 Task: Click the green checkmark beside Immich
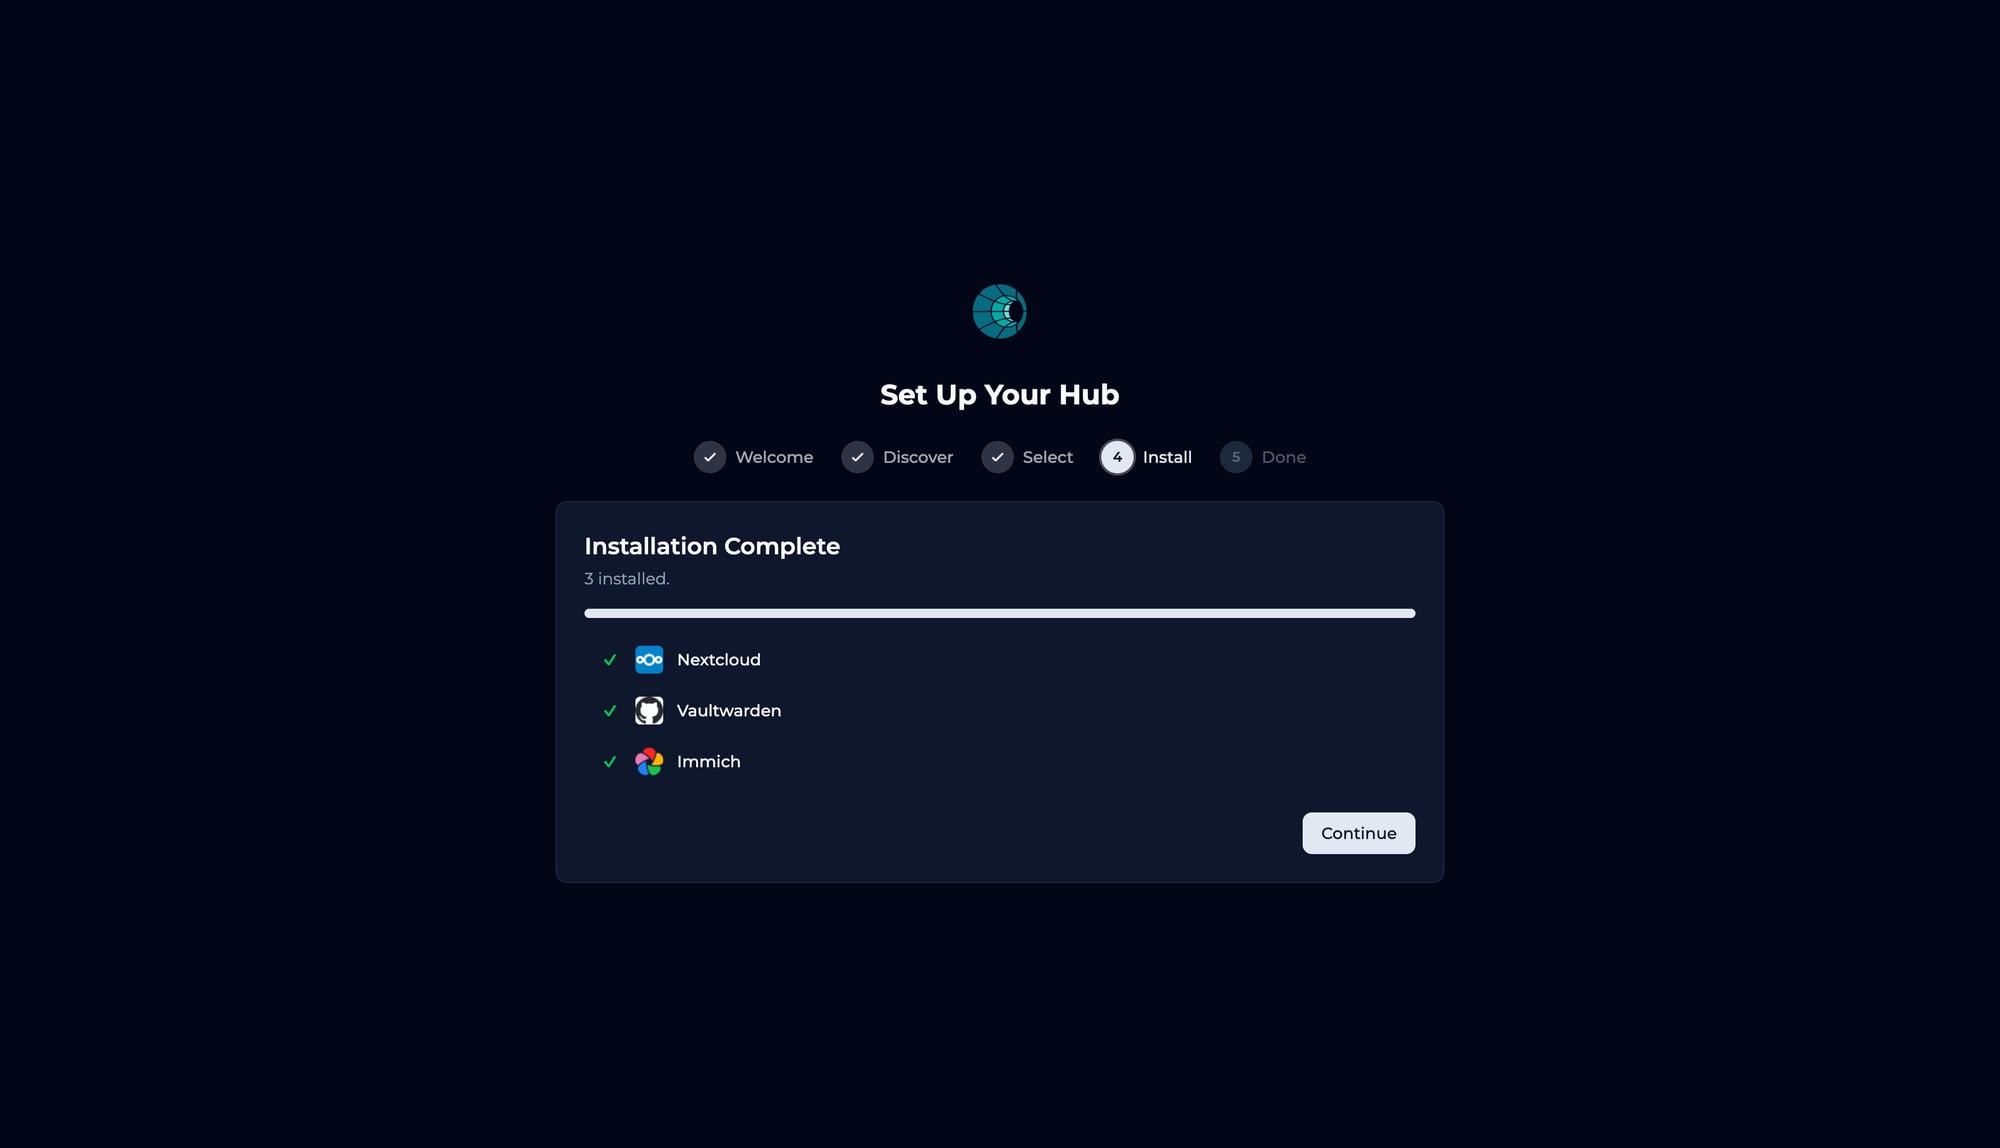coord(610,762)
